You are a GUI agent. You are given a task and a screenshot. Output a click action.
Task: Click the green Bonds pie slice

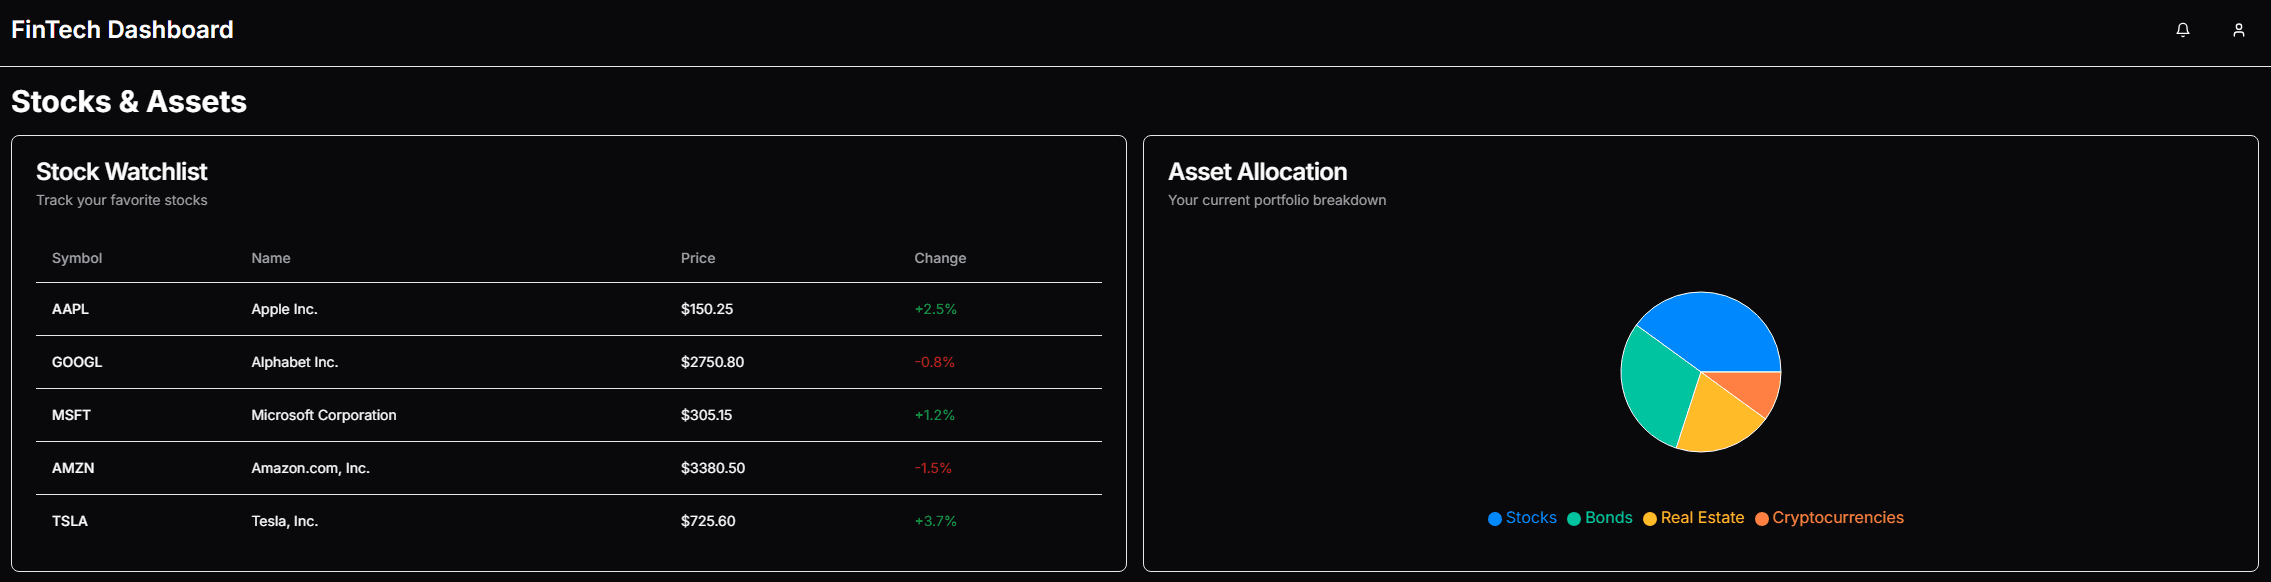[1652, 385]
